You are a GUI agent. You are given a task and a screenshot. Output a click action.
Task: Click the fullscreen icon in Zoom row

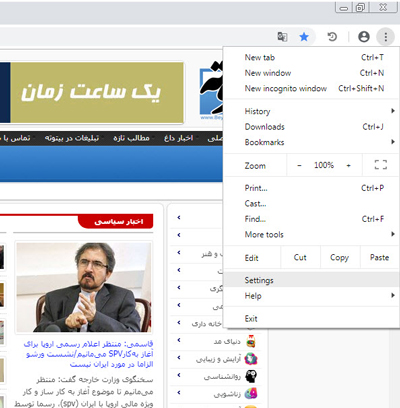381,165
